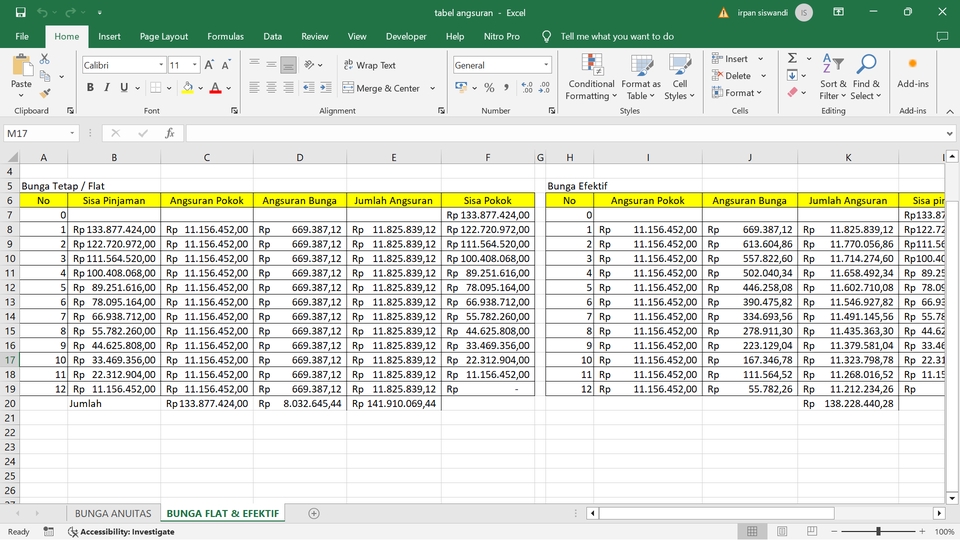Click Accessibility: Investigate in status bar
Screen dimensions: 960x540
click(x=127, y=532)
